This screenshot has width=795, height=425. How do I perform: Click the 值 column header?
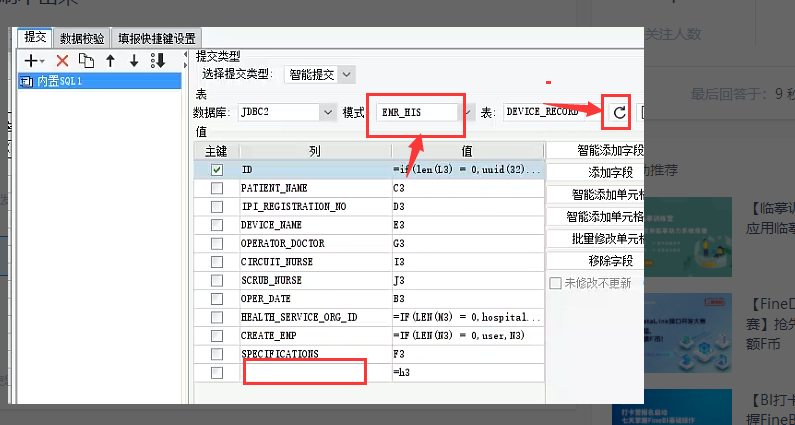coord(467,151)
